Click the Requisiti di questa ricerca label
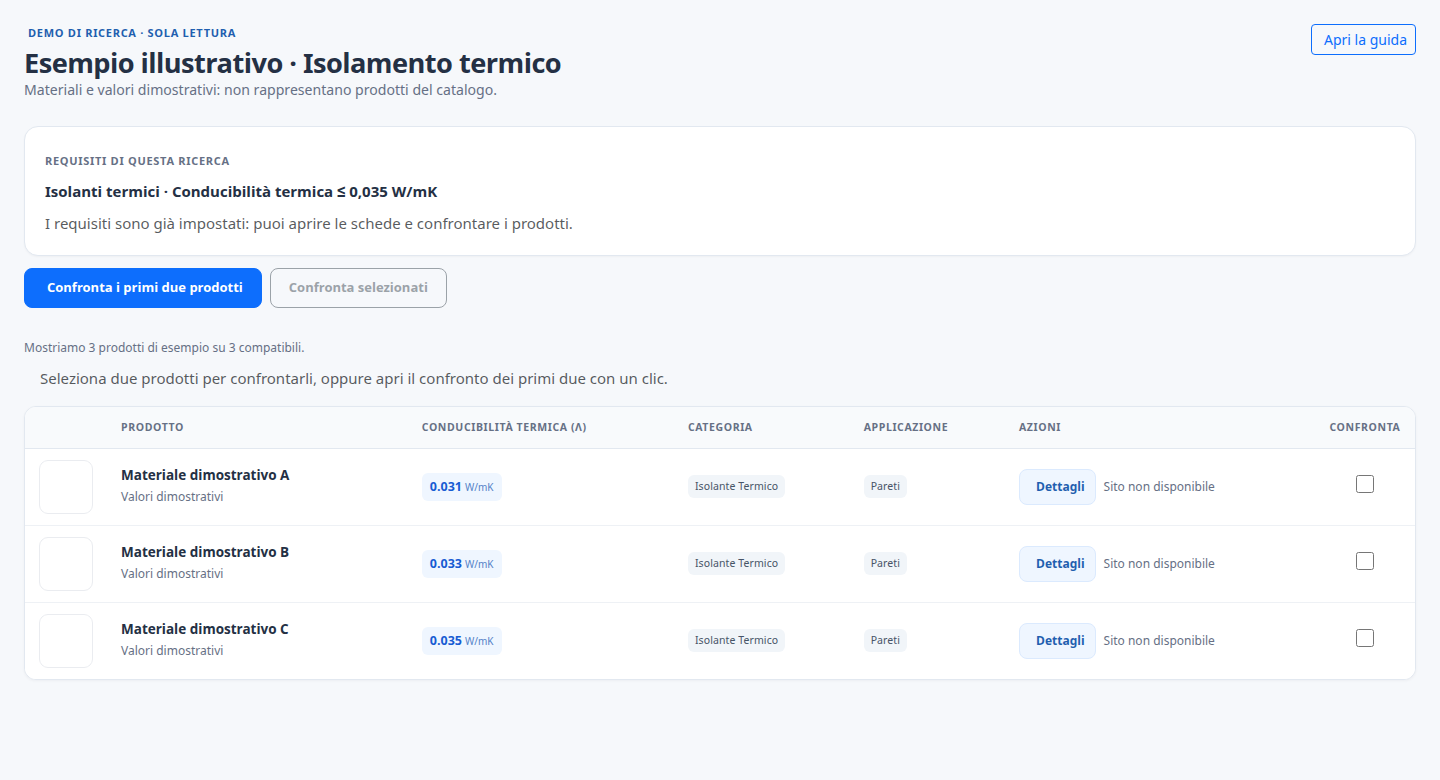1440x780 pixels. tap(137, 161)
